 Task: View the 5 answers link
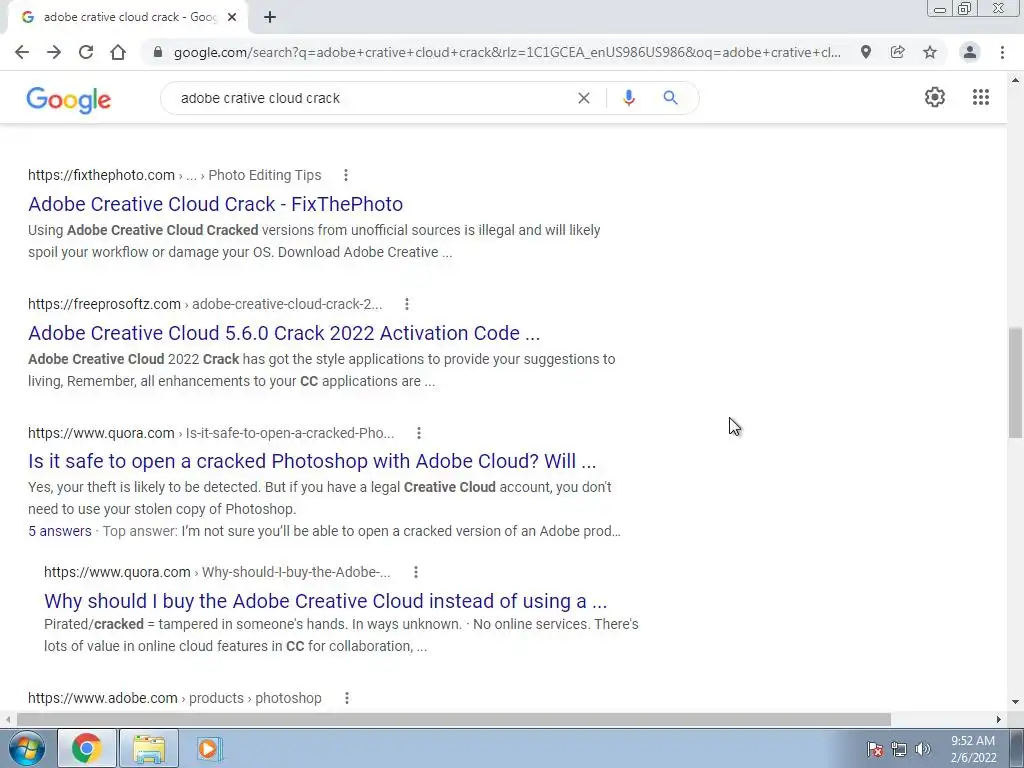tap(59, 531)
